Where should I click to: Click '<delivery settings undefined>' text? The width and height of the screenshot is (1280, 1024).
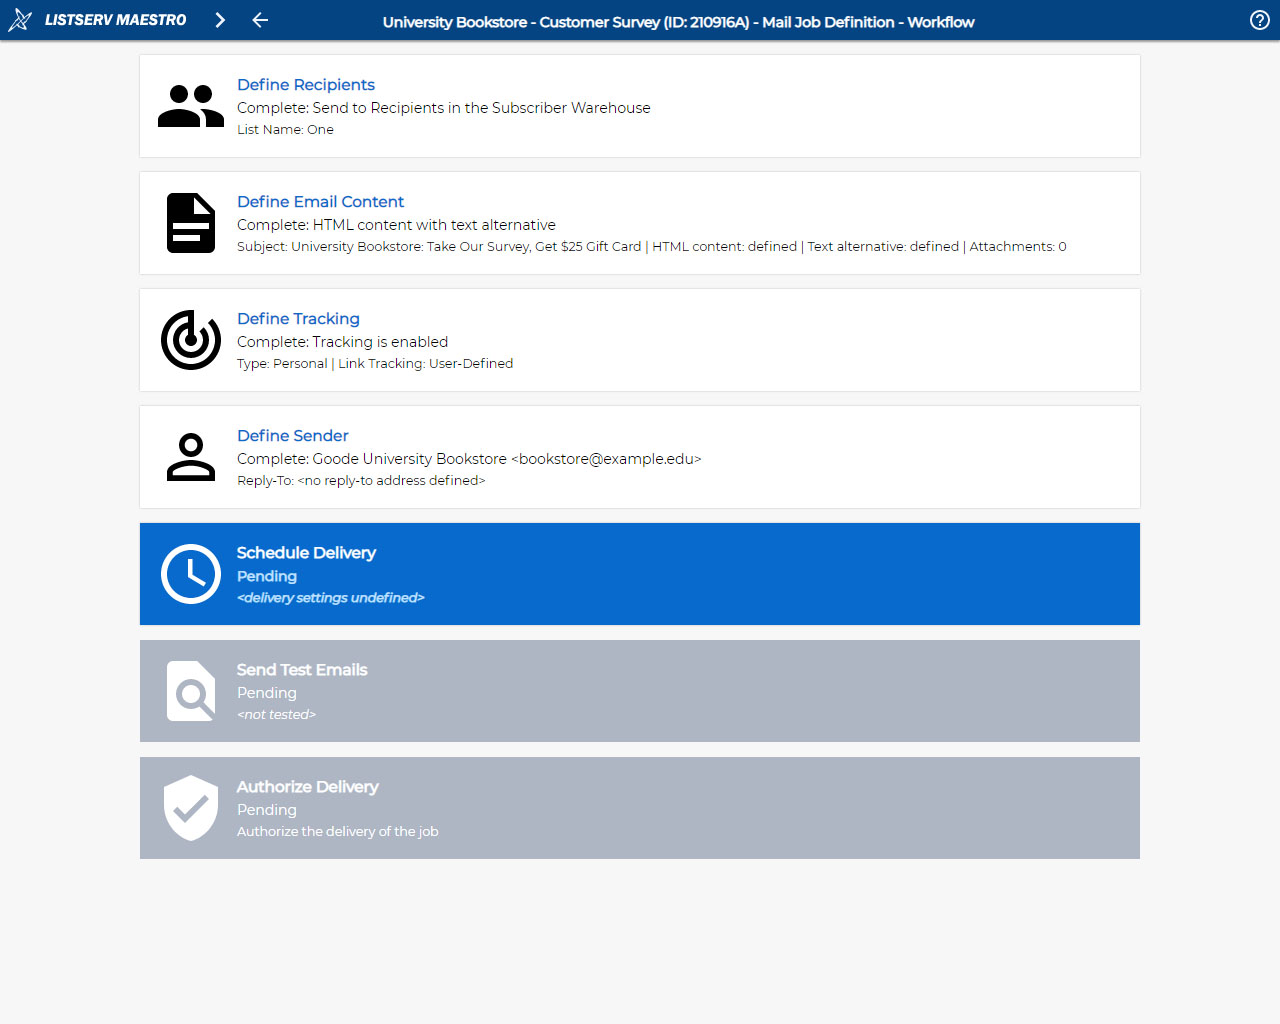330,598
